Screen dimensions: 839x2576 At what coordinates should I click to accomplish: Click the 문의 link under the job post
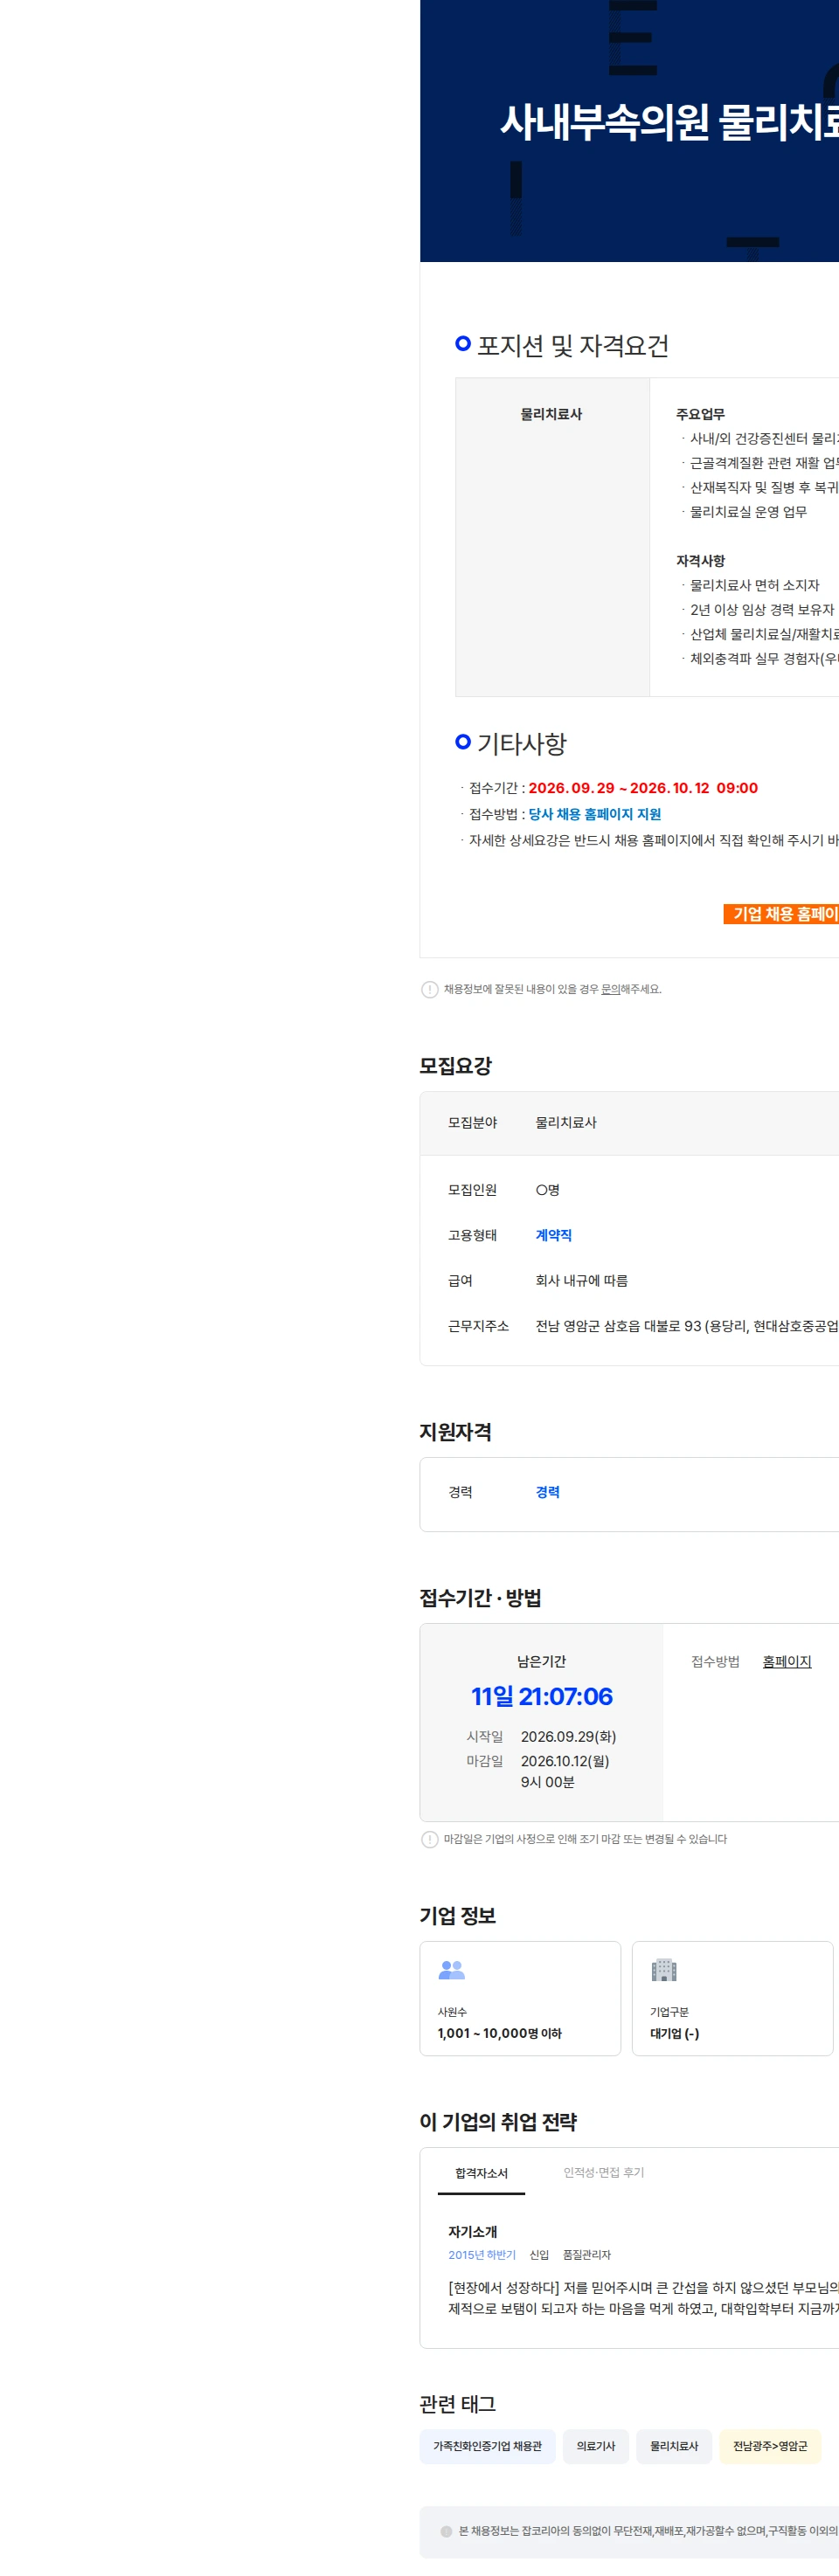tap(610, 989)
